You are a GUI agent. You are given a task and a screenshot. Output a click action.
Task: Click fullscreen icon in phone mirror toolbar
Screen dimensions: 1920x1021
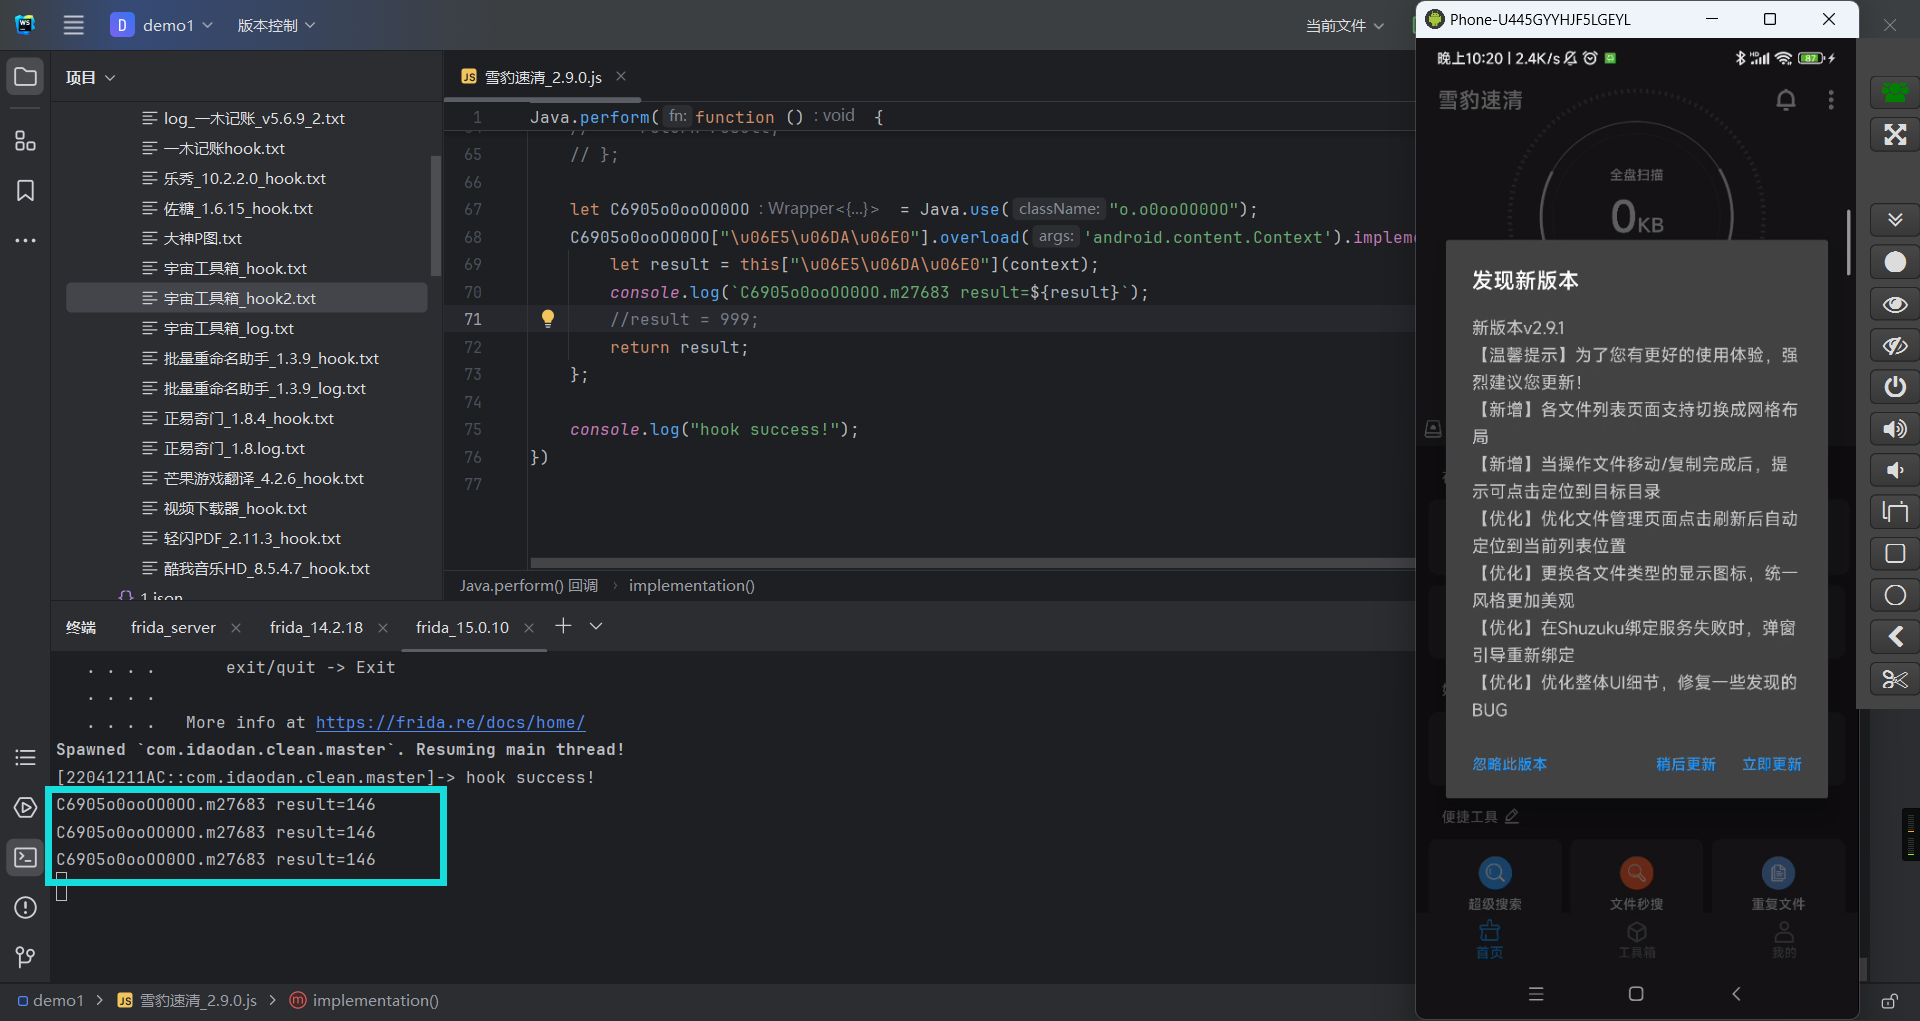[1895, 135]
